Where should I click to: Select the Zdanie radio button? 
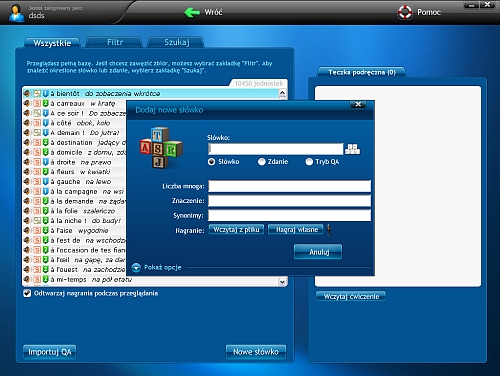point(262,162)
